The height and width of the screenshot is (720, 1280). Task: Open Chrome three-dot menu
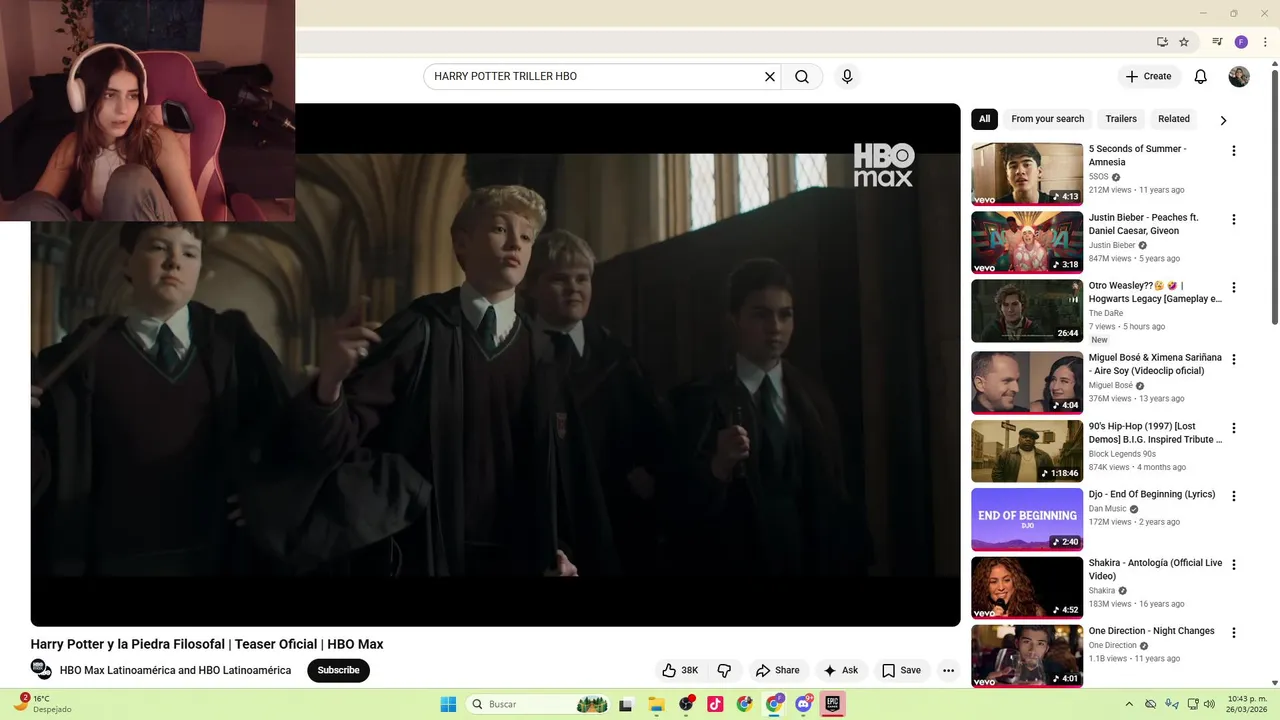point(1265,42)
